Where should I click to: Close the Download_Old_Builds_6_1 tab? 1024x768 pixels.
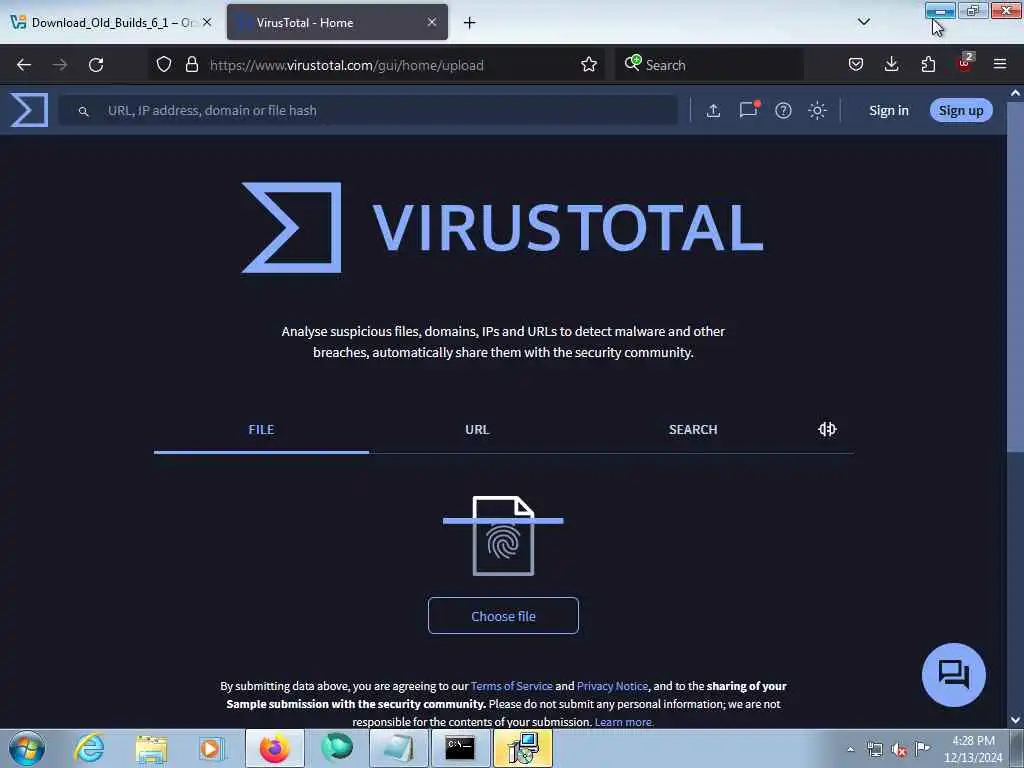pos(207,22)
